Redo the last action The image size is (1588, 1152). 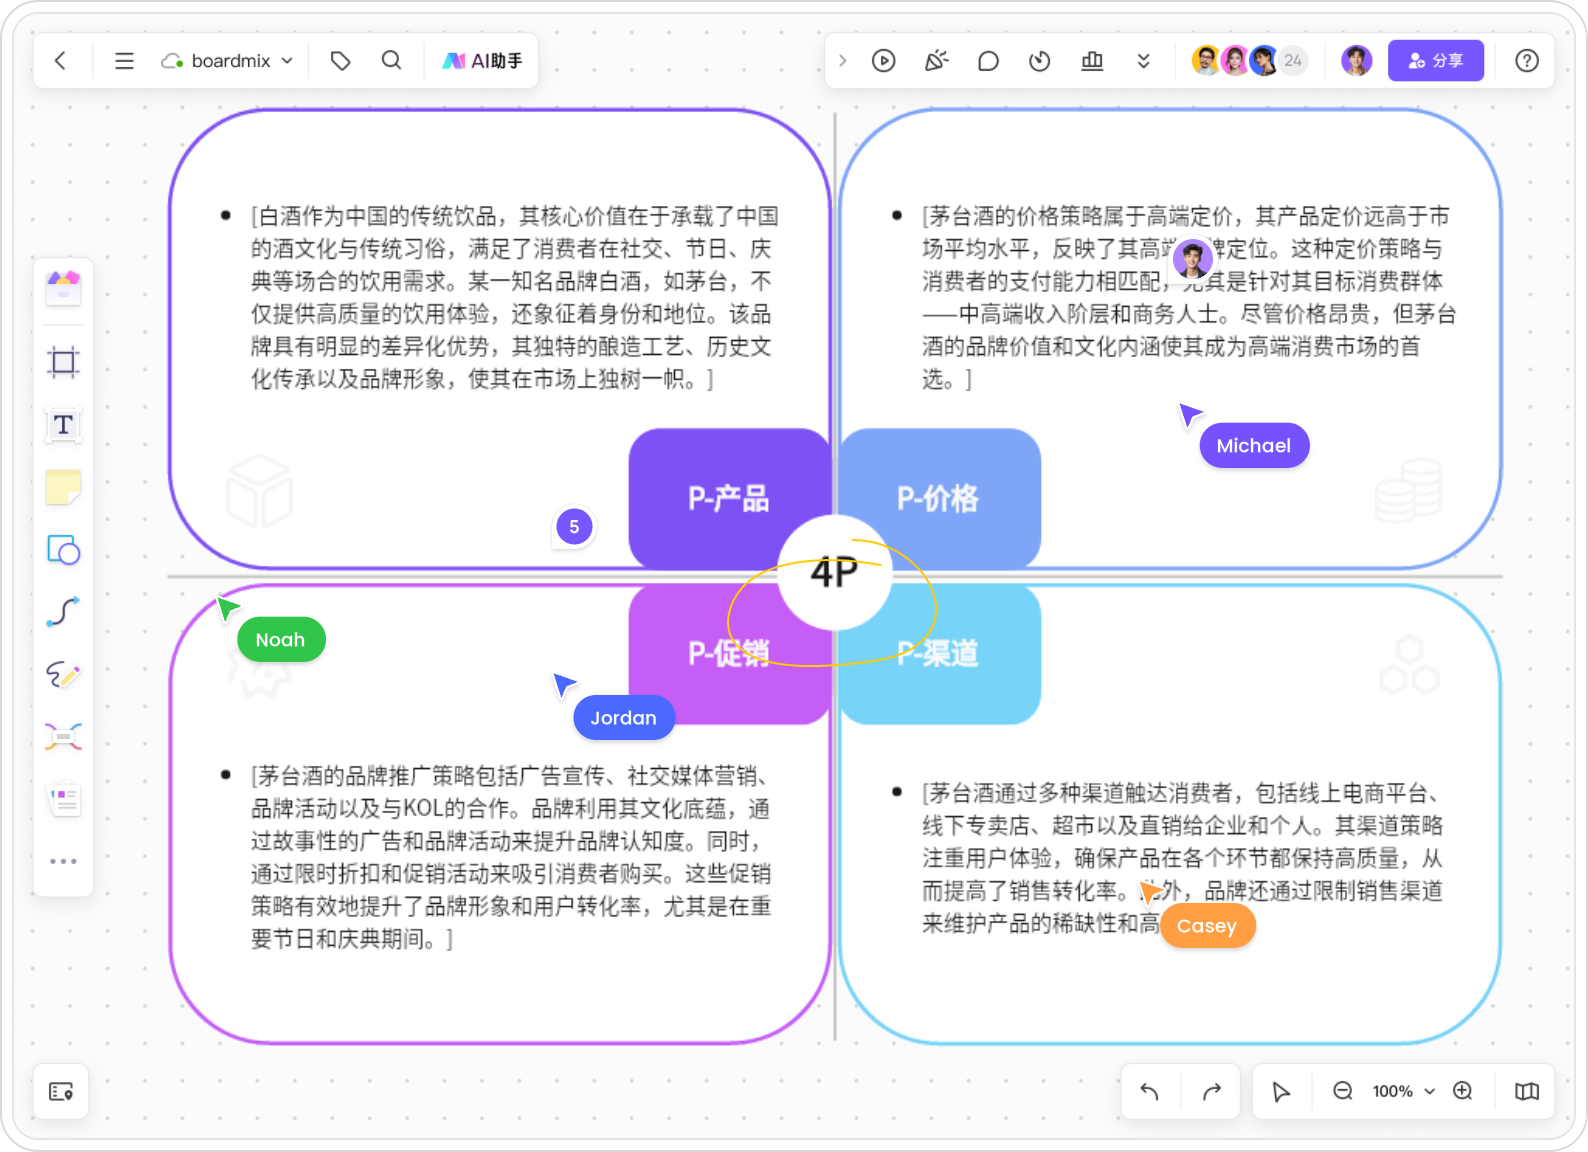[1212, 1091]
